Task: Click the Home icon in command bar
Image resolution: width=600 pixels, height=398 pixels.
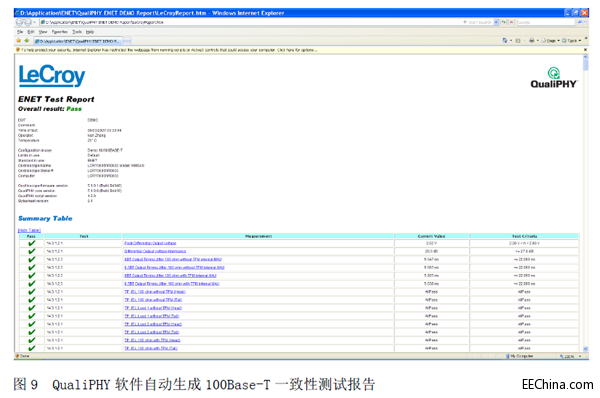Action: tap(505, 40)
